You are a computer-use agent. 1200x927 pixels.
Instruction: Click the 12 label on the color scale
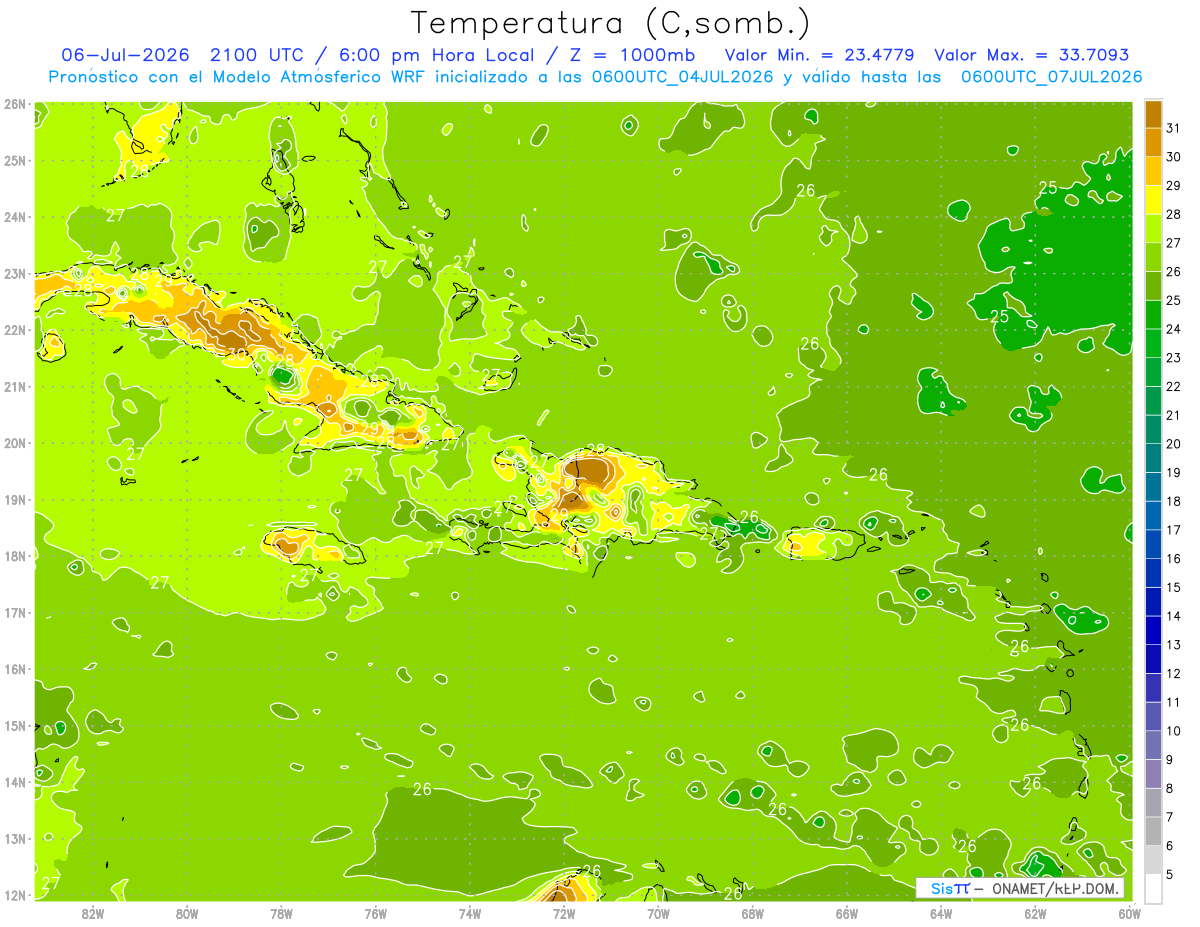[1173, 674]
